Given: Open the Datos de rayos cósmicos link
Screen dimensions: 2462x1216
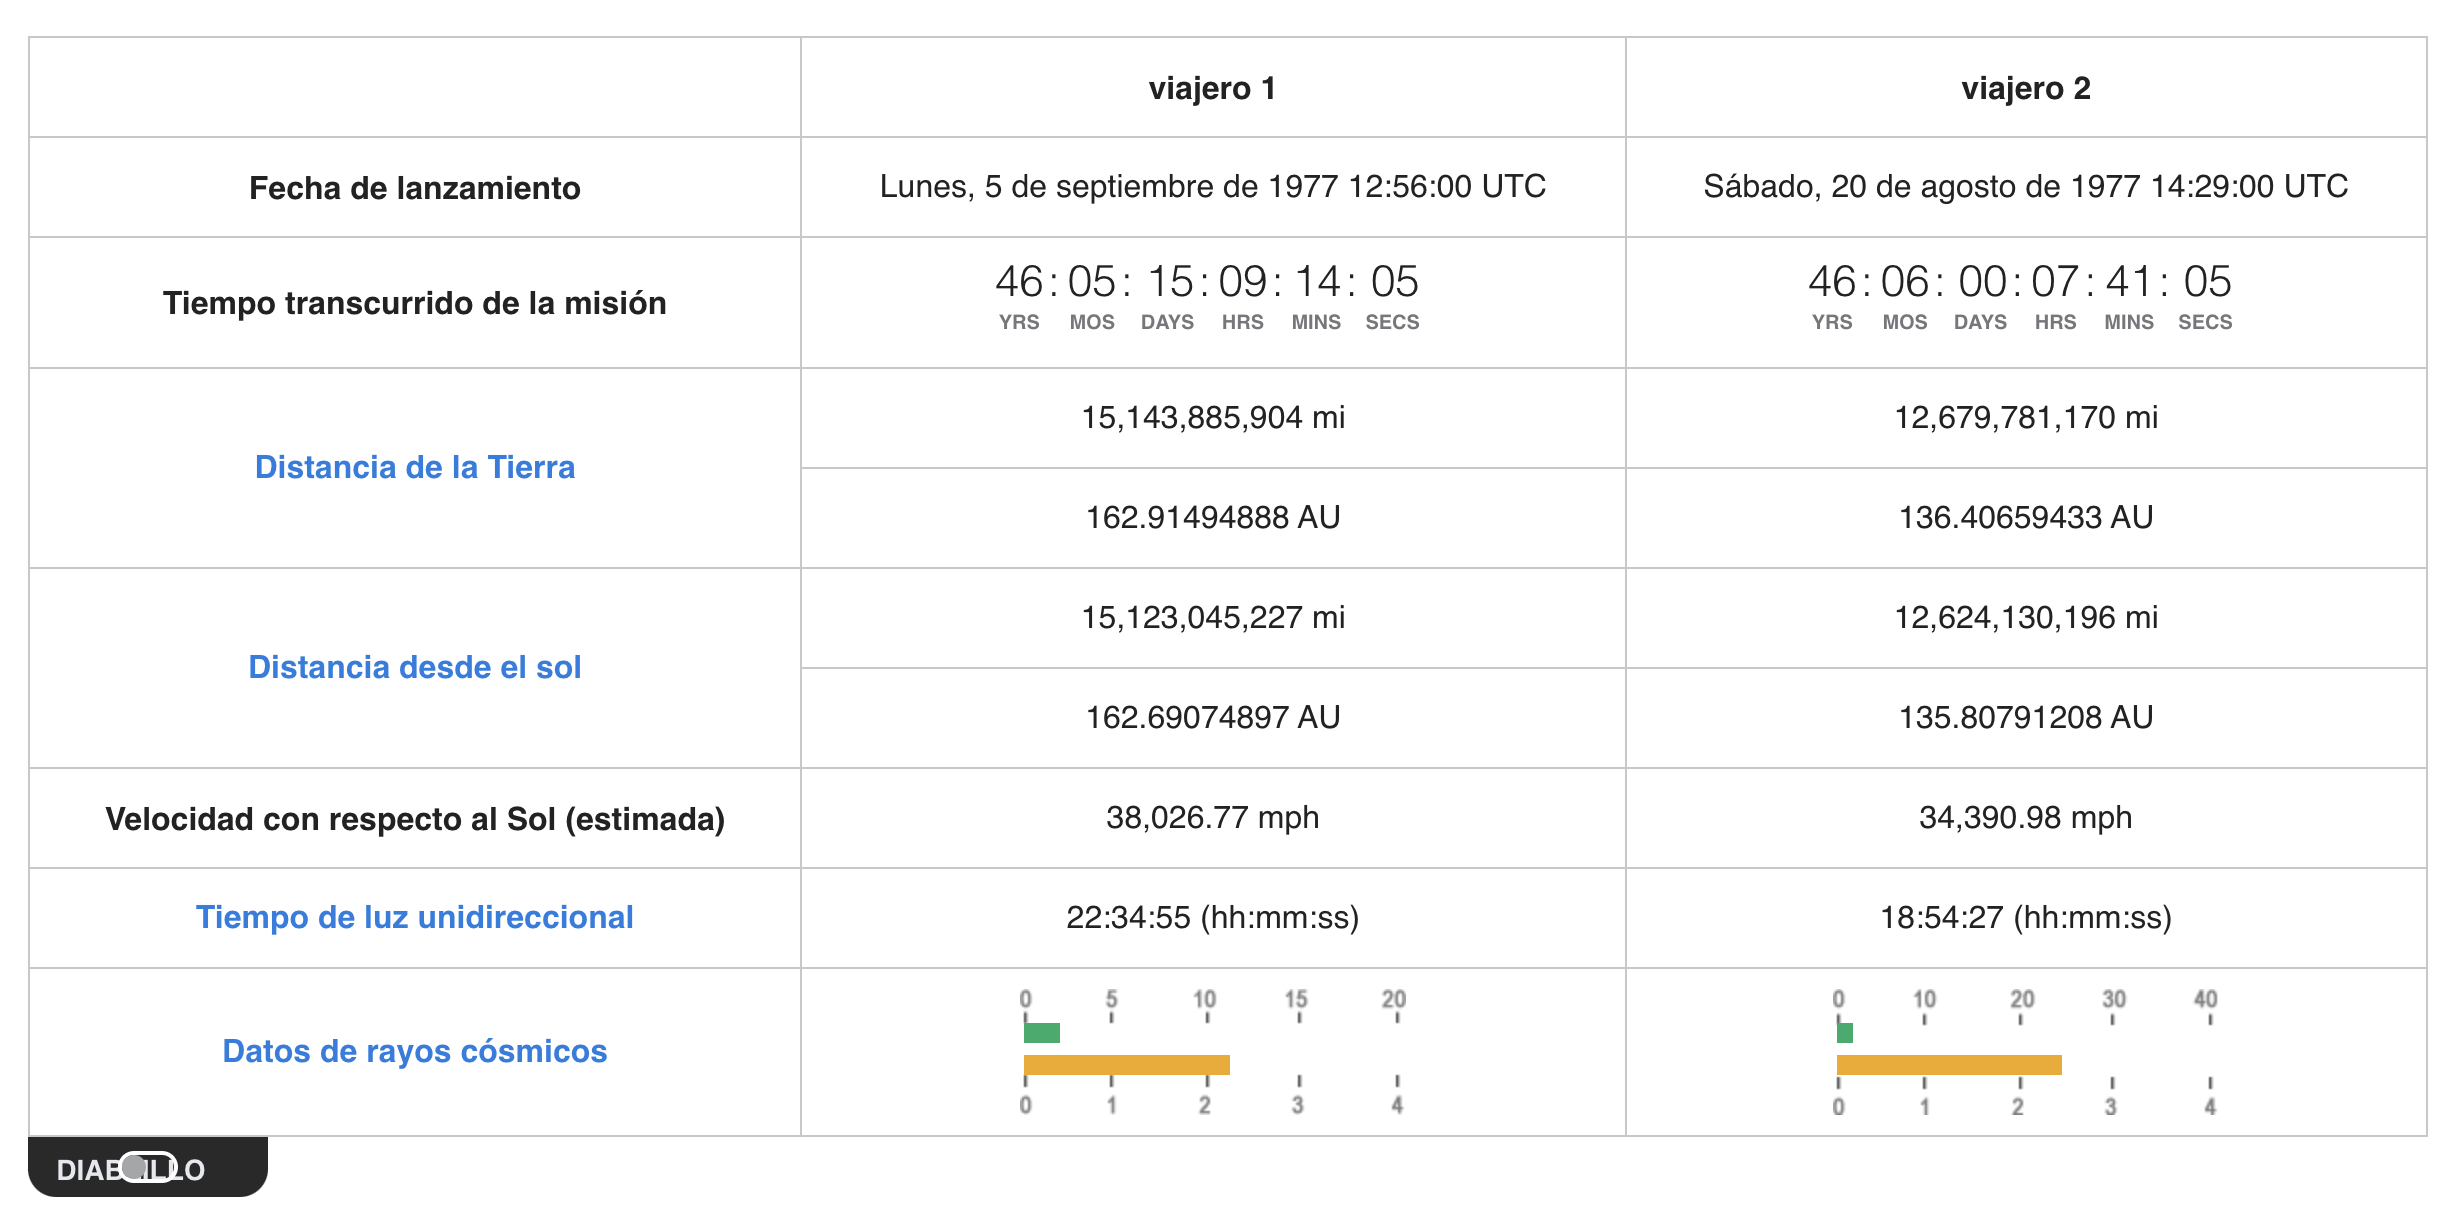Looking at the screenshot, I should [x=414, y=1051].
